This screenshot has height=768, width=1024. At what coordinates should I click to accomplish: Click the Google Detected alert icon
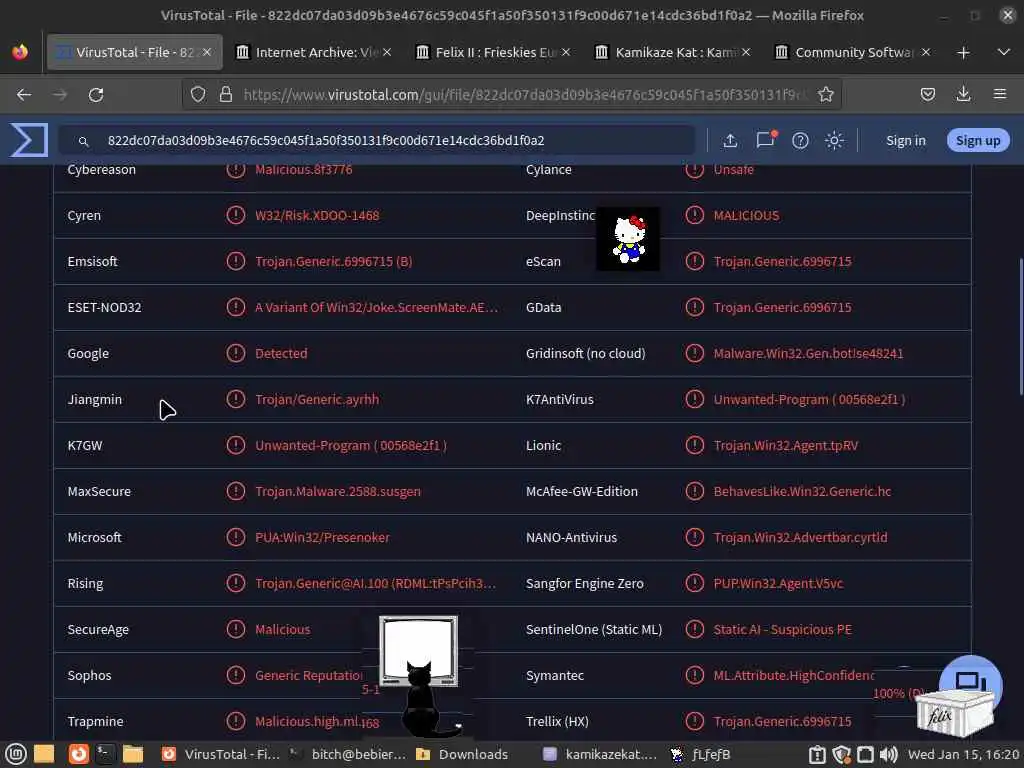[x=235, y=353]
